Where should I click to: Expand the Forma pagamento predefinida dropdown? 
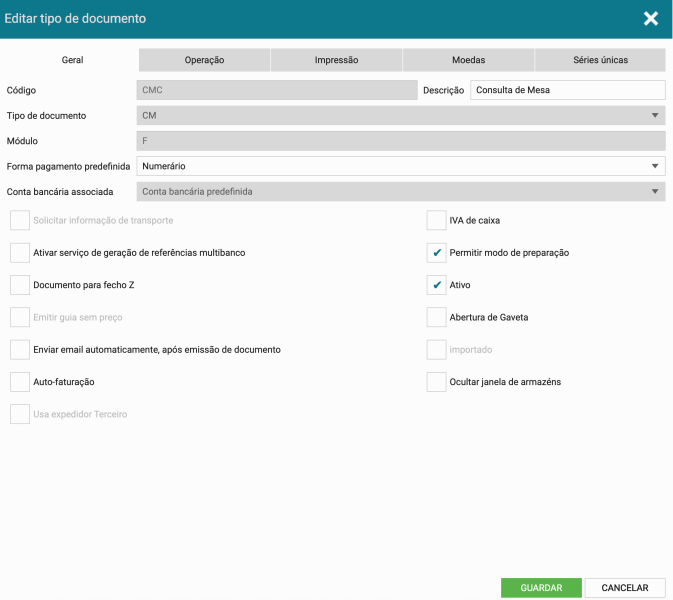coord(400,166)
